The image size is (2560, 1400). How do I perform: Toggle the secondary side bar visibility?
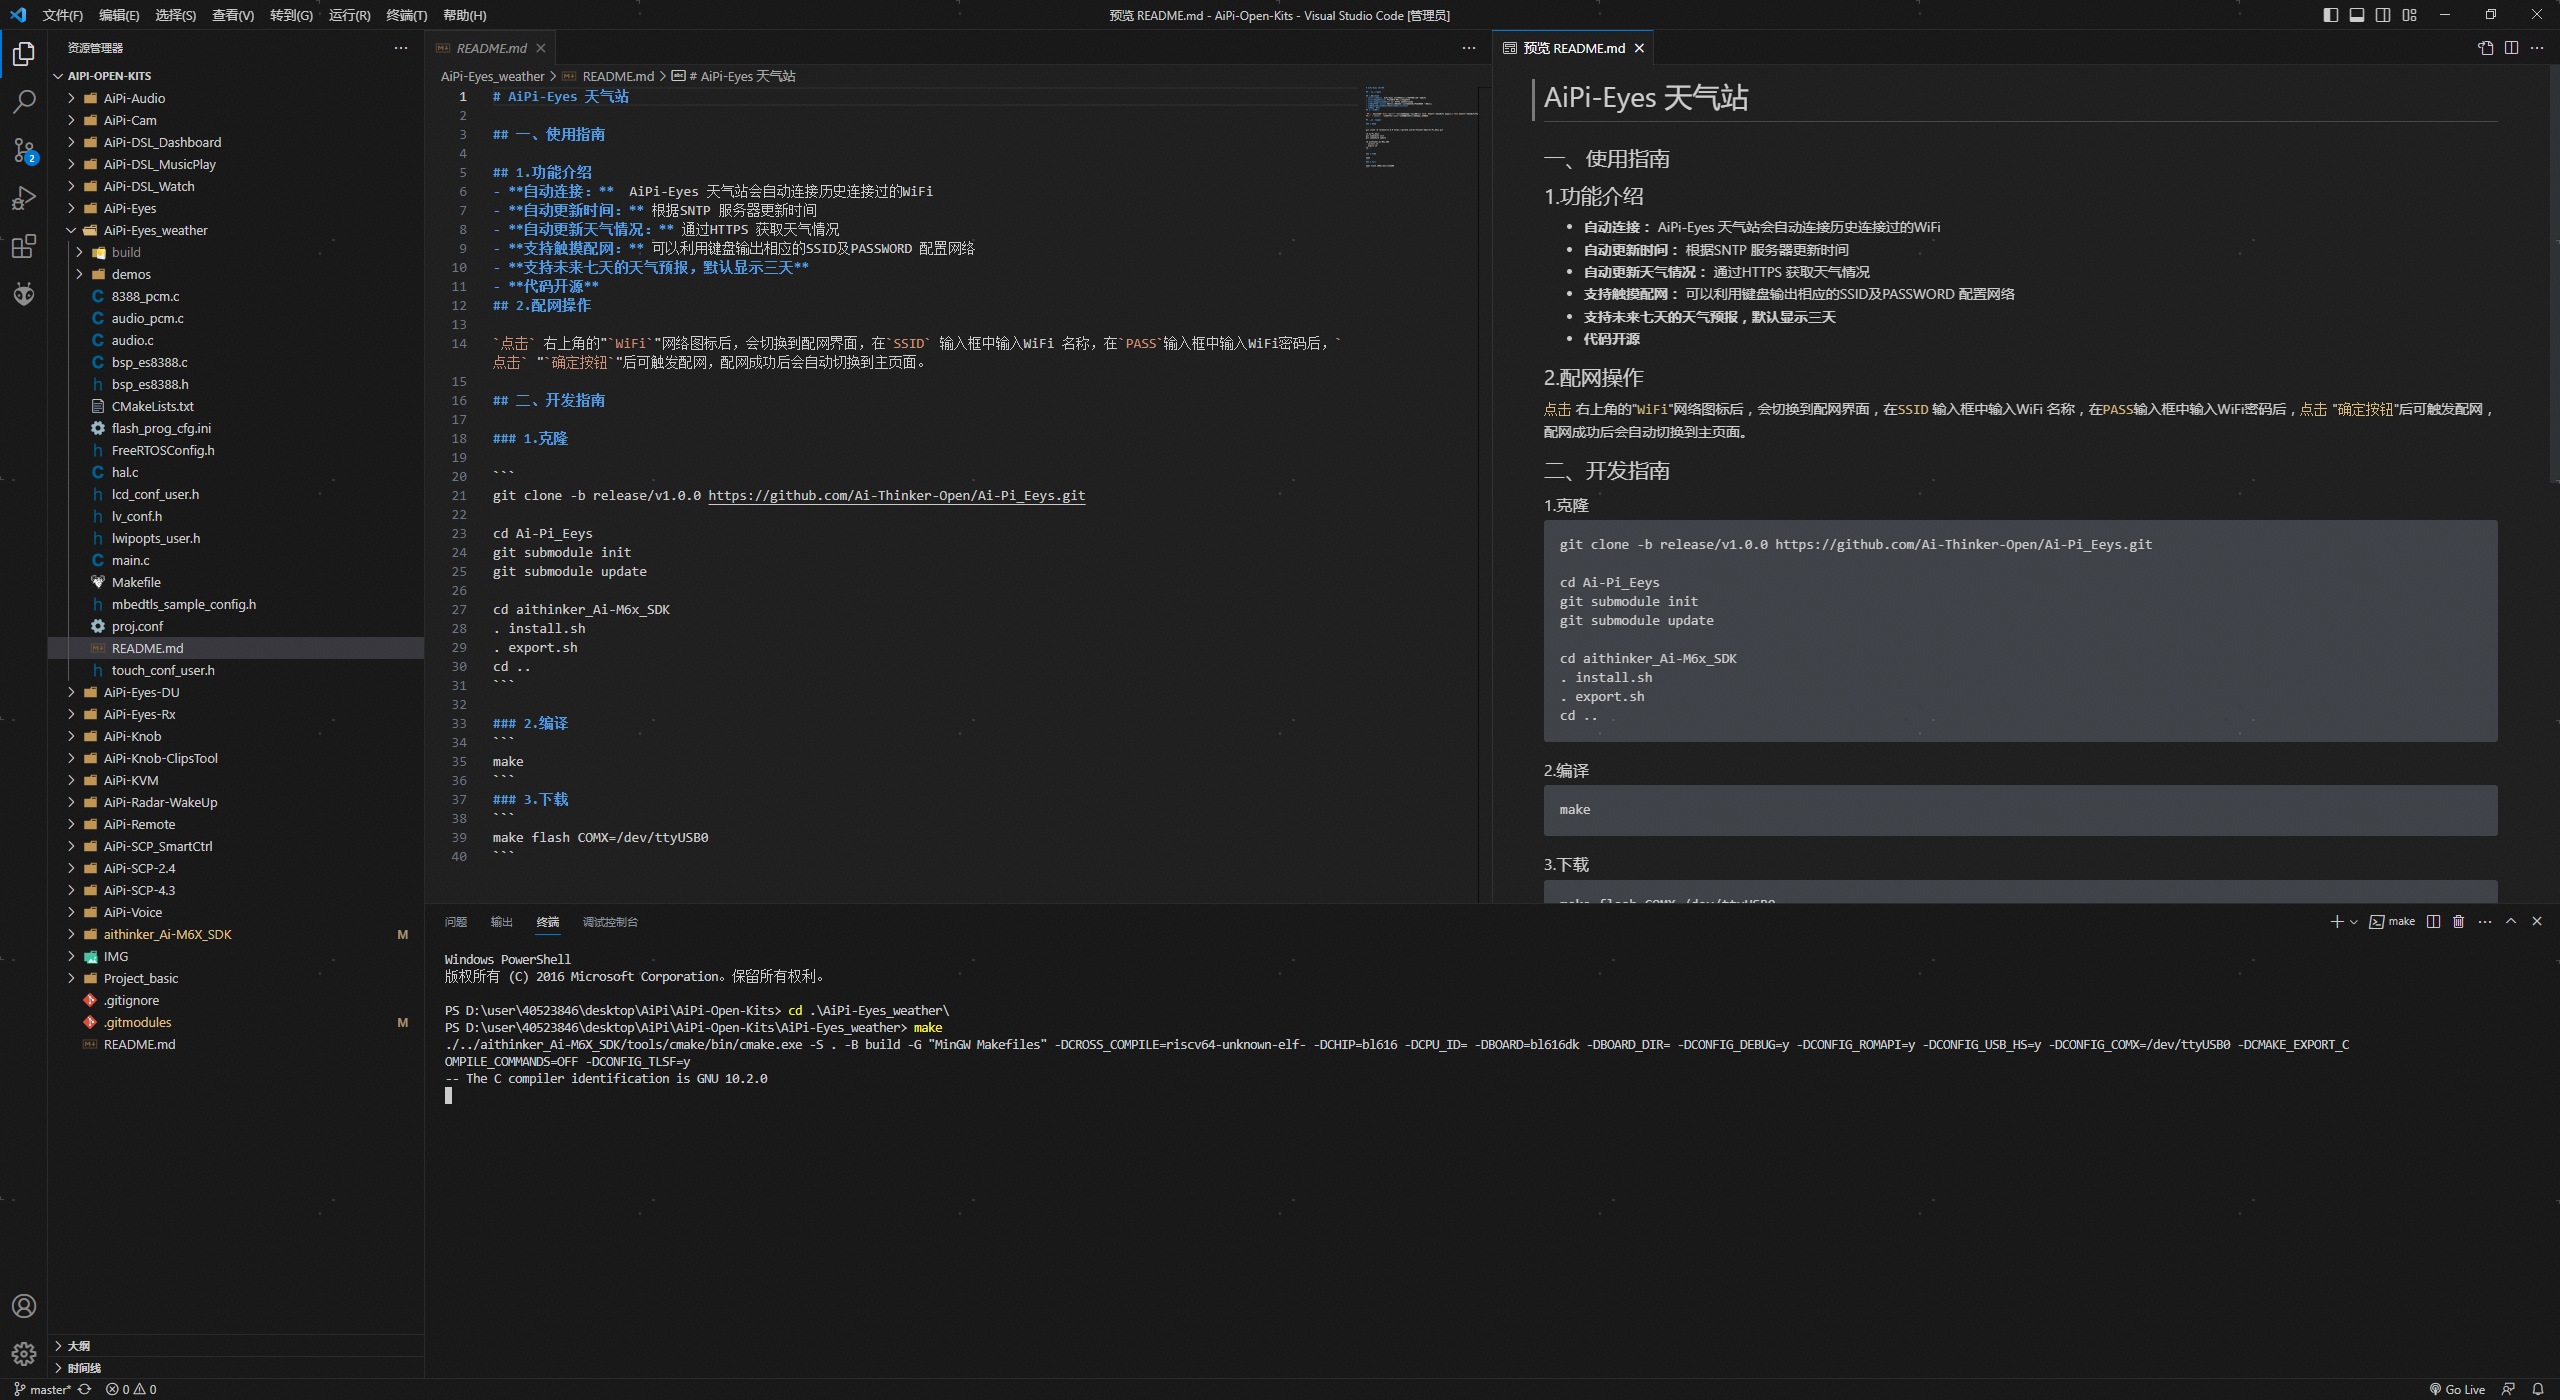[2383, 15]
